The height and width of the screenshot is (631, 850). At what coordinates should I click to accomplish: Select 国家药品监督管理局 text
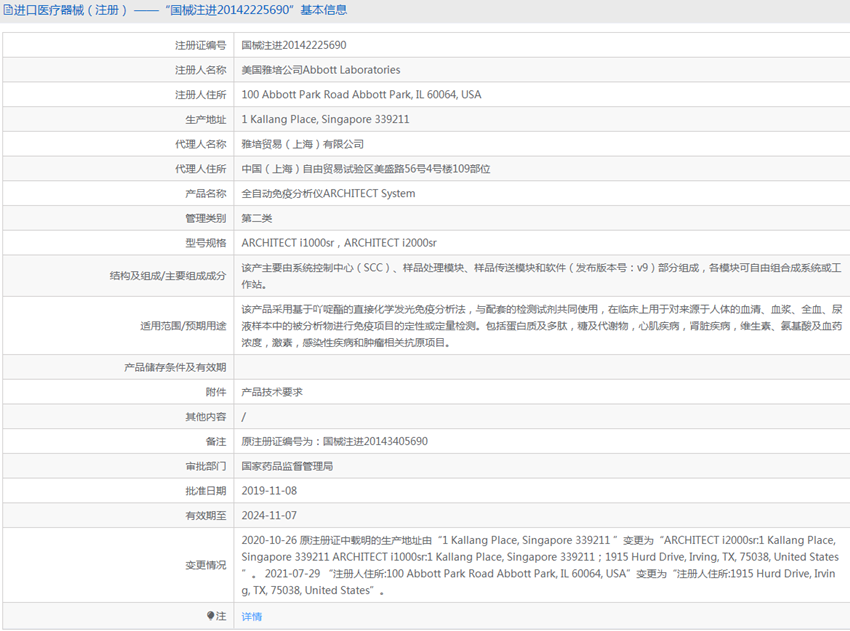(x=287, y=466)
